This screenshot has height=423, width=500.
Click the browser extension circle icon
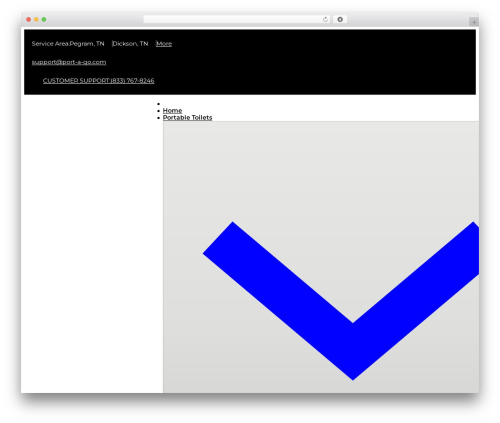pos(340,19)
